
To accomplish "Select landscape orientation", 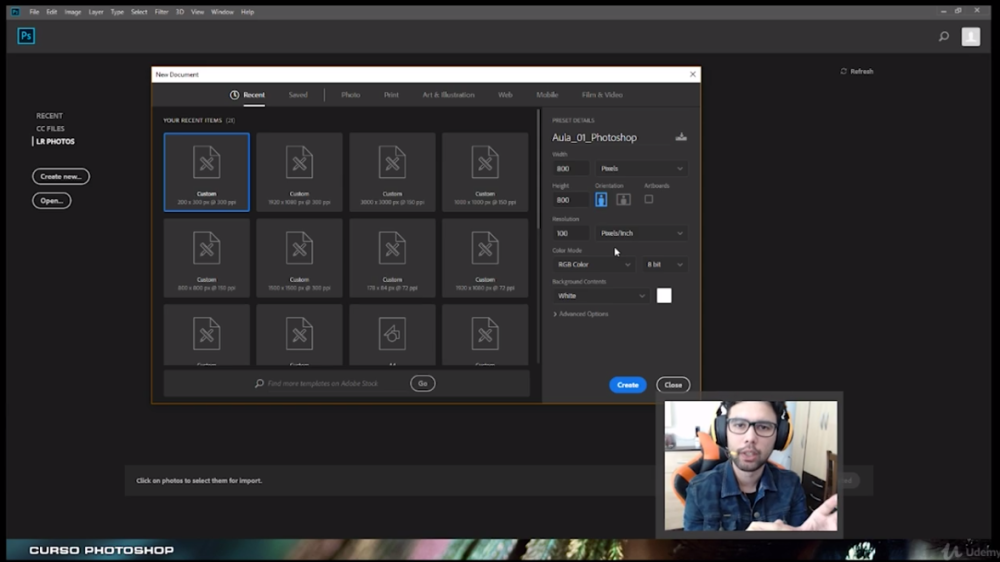I will pos(623,200).
